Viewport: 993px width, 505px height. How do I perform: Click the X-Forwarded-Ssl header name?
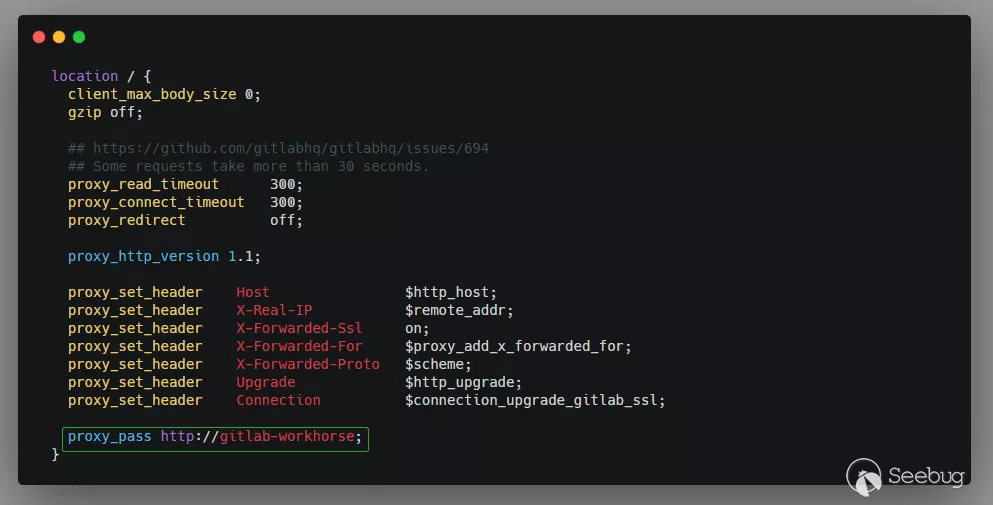pos(299,328)
